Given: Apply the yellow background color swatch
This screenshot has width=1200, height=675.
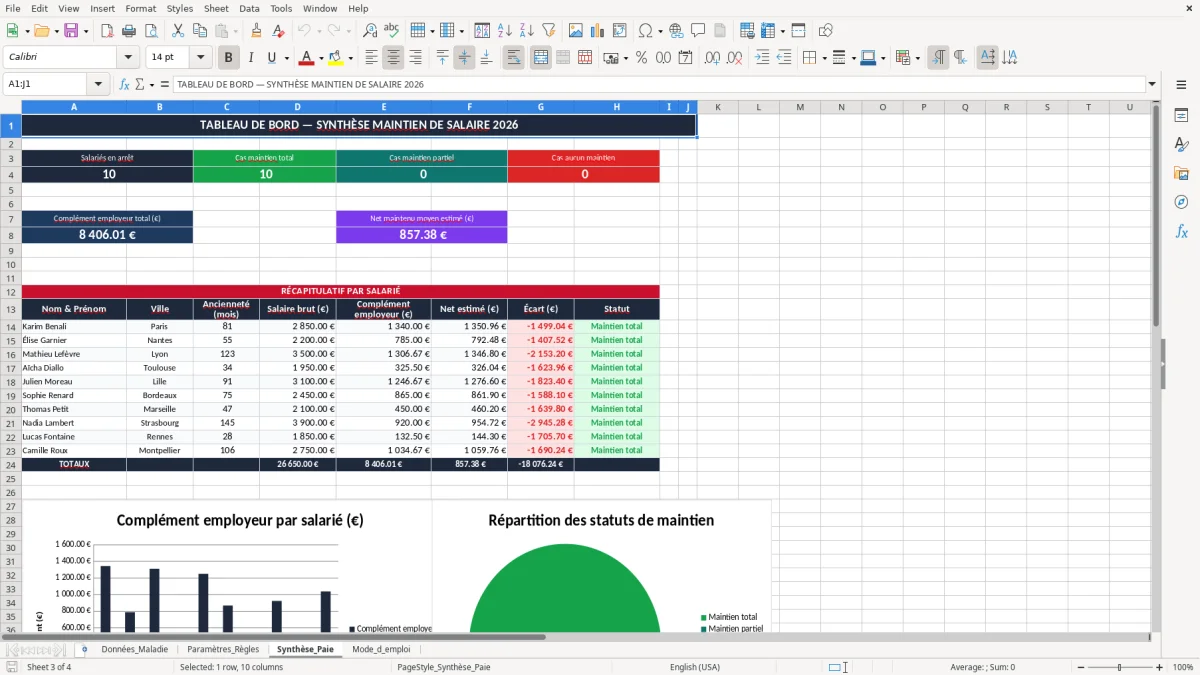Looking at the screenshot, I should click(336, 58).
